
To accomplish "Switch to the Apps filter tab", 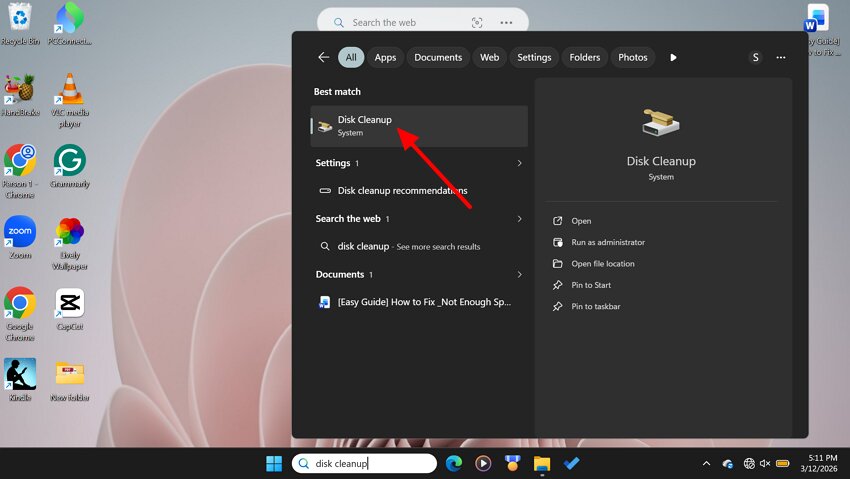I will click(385, 57).
